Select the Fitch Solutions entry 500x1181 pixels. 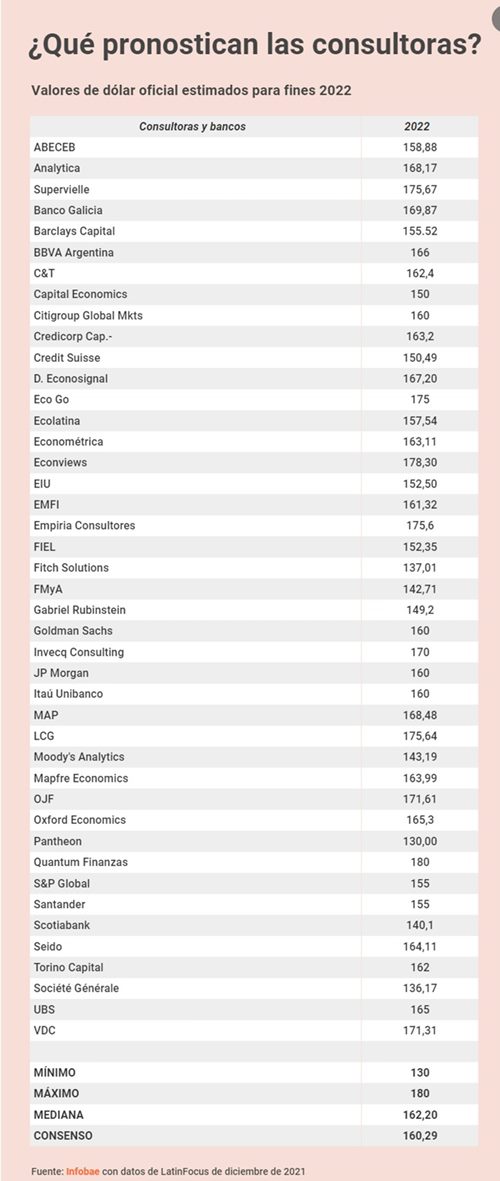coord(71,567)
